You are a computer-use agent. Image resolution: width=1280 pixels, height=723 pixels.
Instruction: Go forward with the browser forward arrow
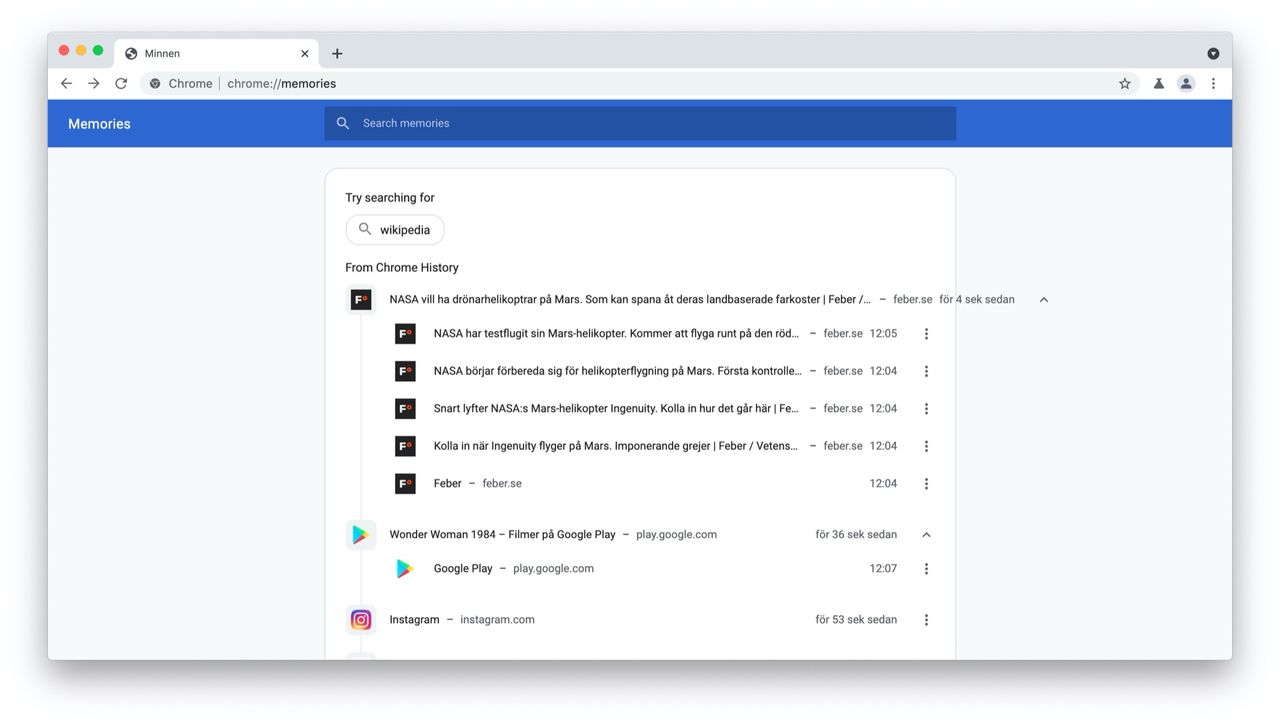click(x=93, y=84)
